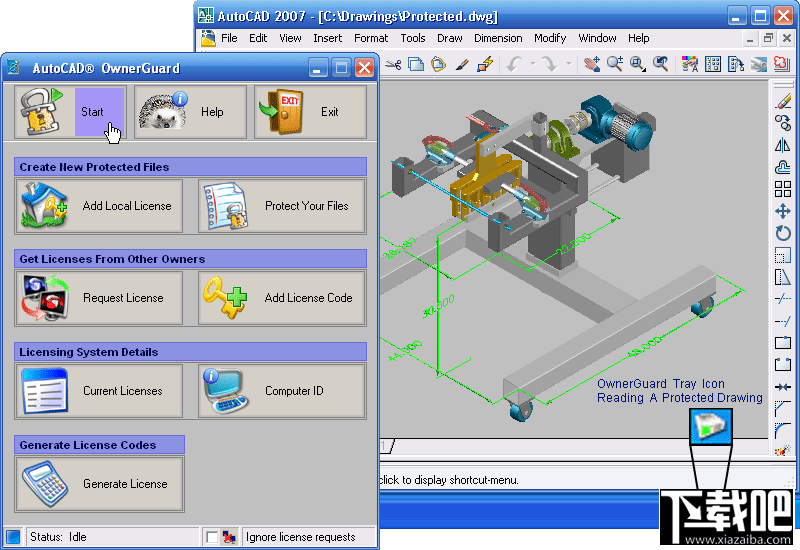Select the Rotate tool in right toolbar

(783, 234)
